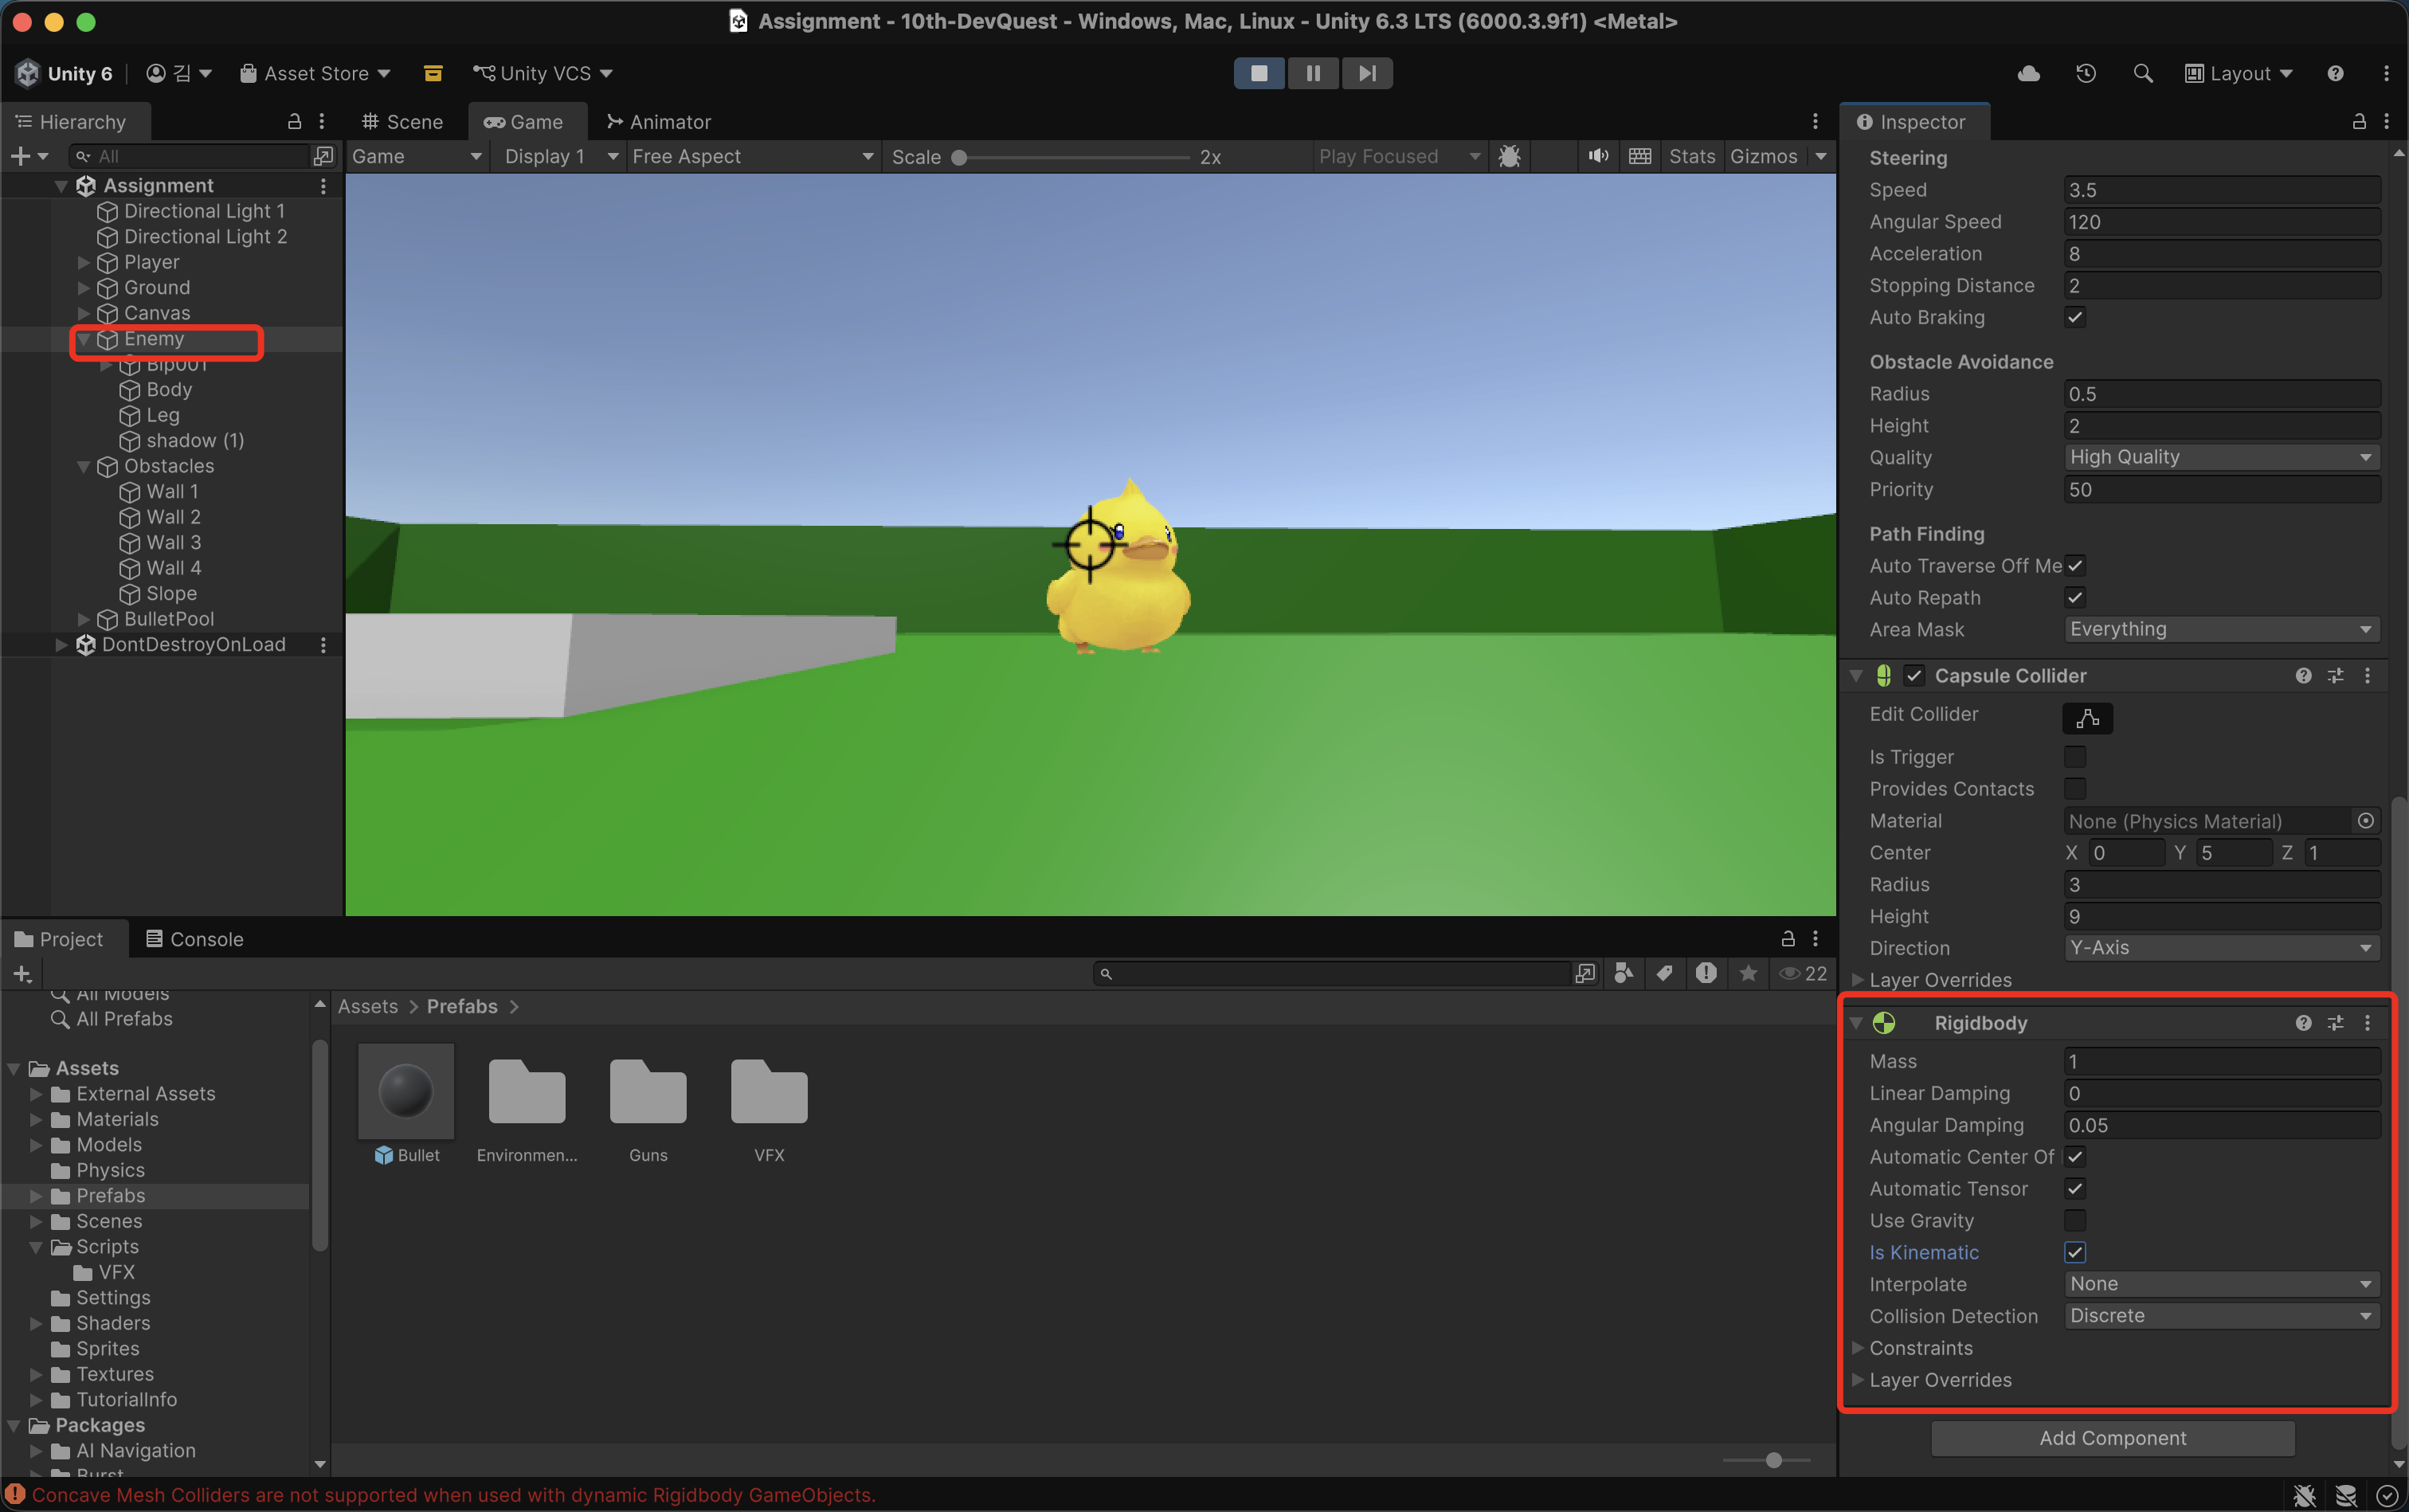Toggle the Hierarchy panel lock icon
Viewport: 2409px width, 1512px height.
[x=294, y=121]
